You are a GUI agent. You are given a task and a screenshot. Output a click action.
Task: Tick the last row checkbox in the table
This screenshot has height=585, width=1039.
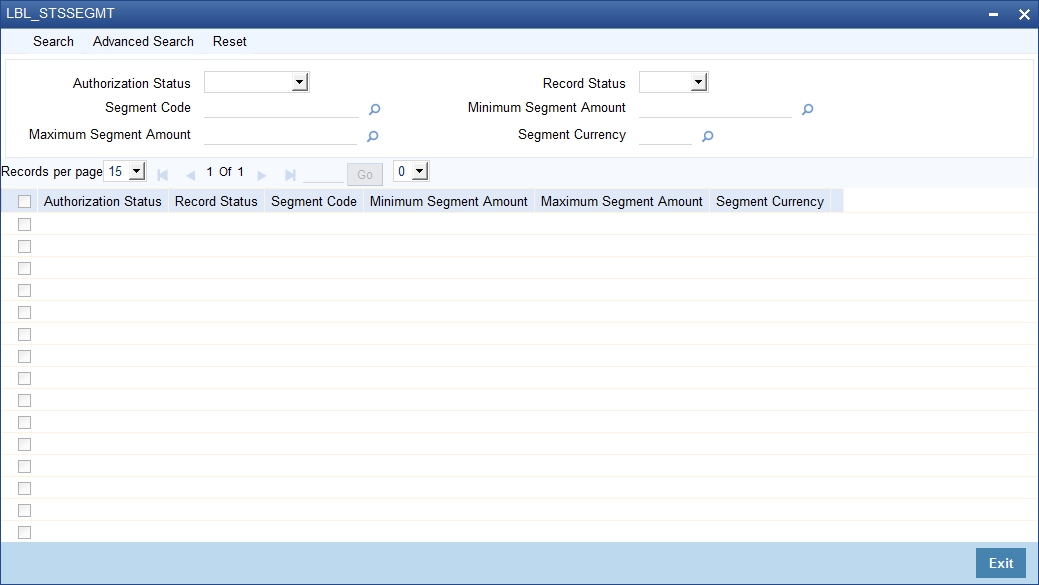[x=25, y=532]
